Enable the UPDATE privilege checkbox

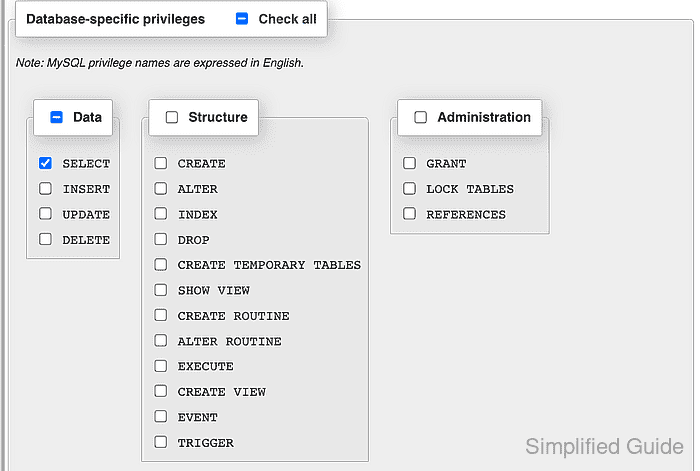coord(45,213)
